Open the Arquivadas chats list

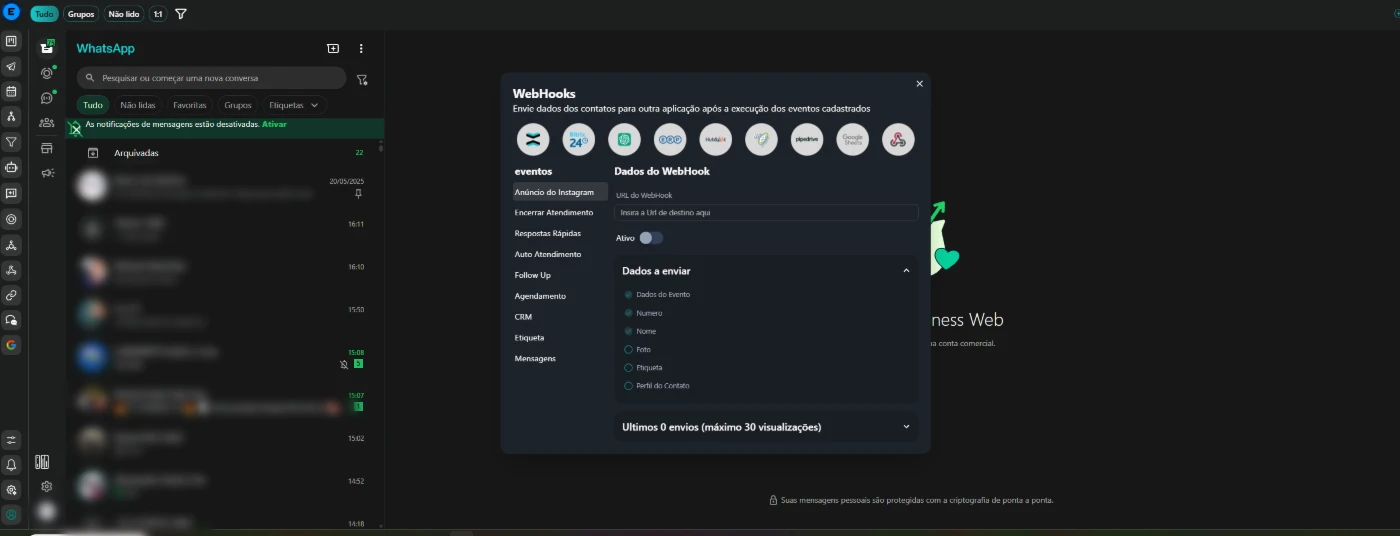136,153
